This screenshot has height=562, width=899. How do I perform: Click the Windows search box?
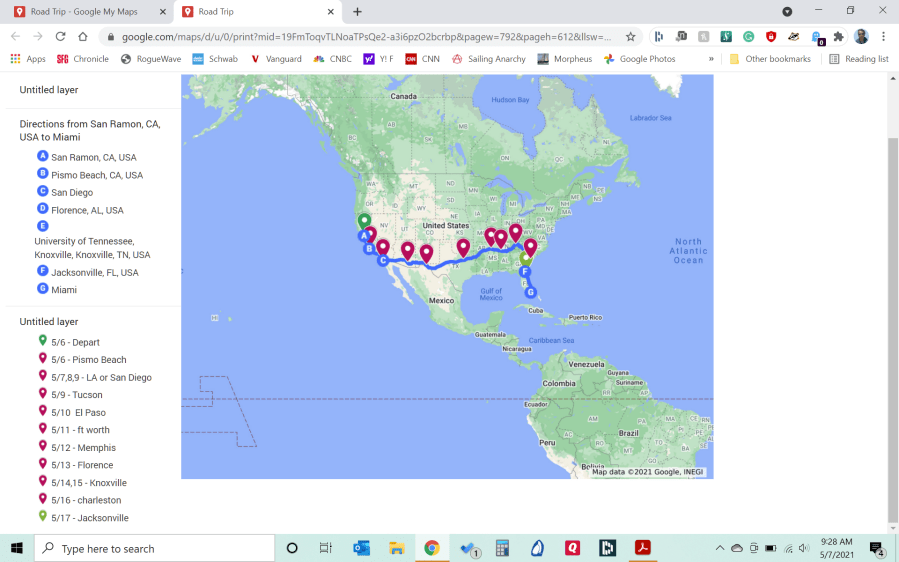(x=155, y=548)
